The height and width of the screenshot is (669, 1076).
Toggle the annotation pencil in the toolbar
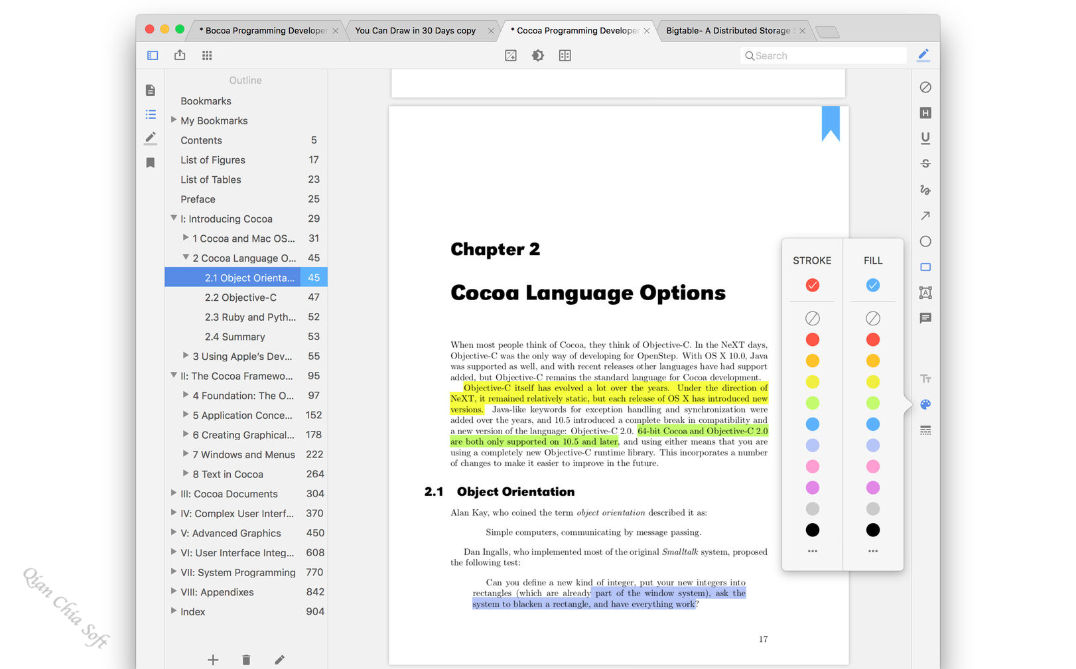click(924, 55)
